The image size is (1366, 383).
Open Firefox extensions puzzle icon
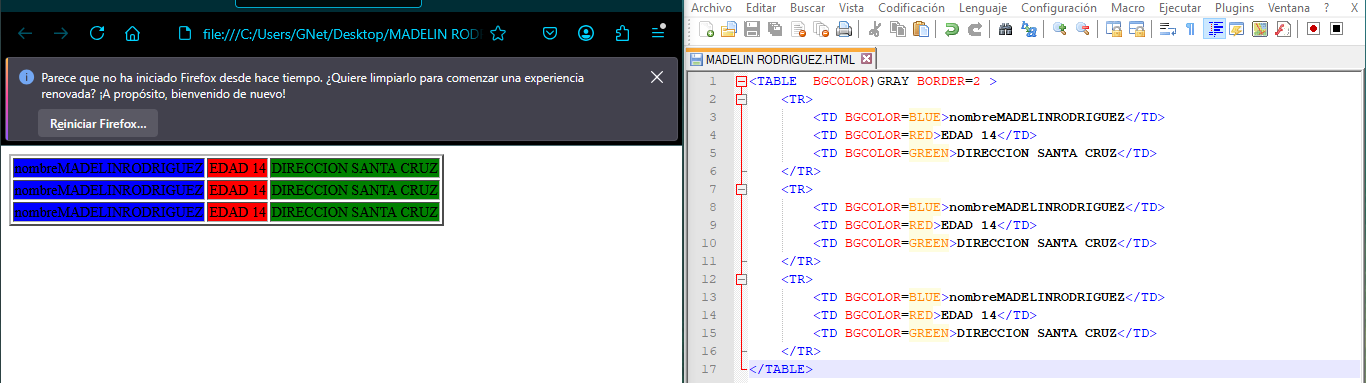click(x=622, y=33)
